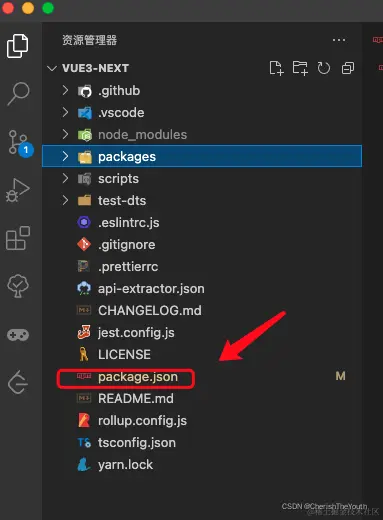This screenshot has height=520, width=383.
Task: Click the rollup icon beside rollup.config.js
Action: [84, 420]
